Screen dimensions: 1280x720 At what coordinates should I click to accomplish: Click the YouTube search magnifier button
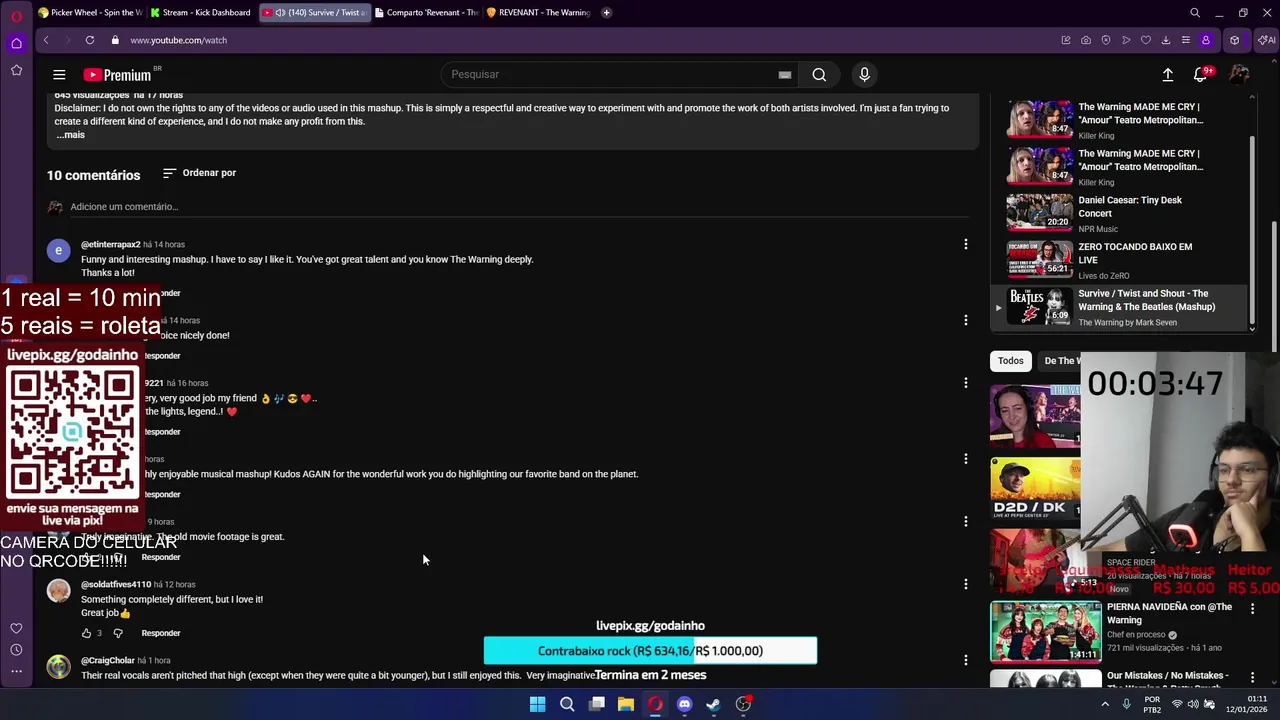click(819, 74)
